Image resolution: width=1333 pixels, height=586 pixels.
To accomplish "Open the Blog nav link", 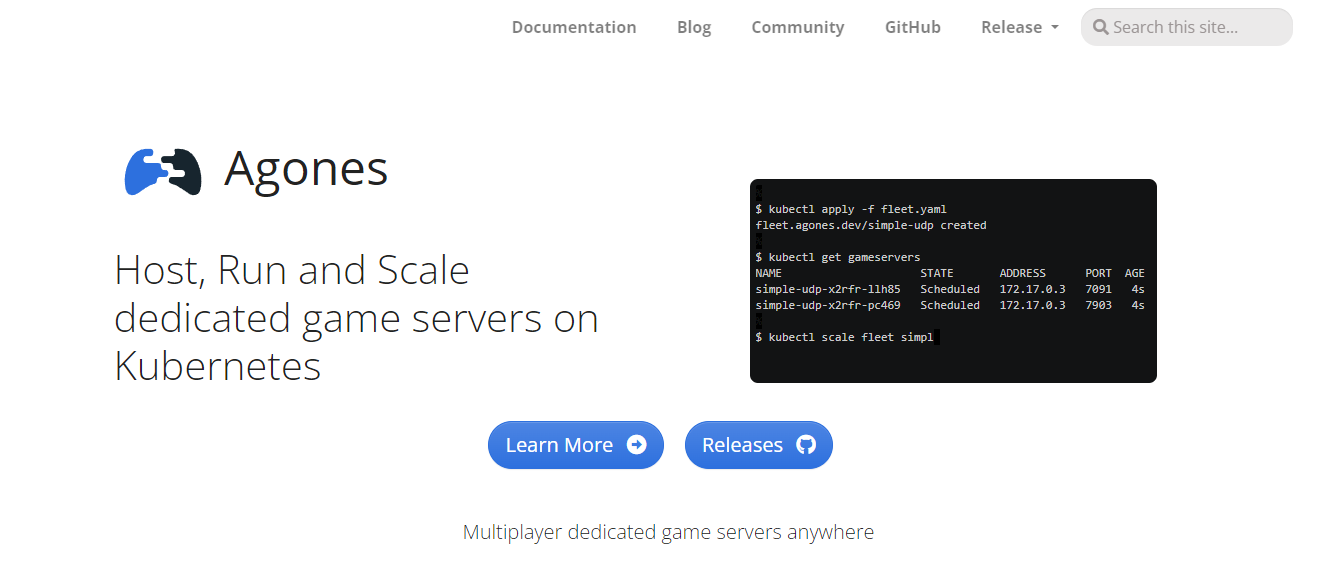I will tap(694, 27).
